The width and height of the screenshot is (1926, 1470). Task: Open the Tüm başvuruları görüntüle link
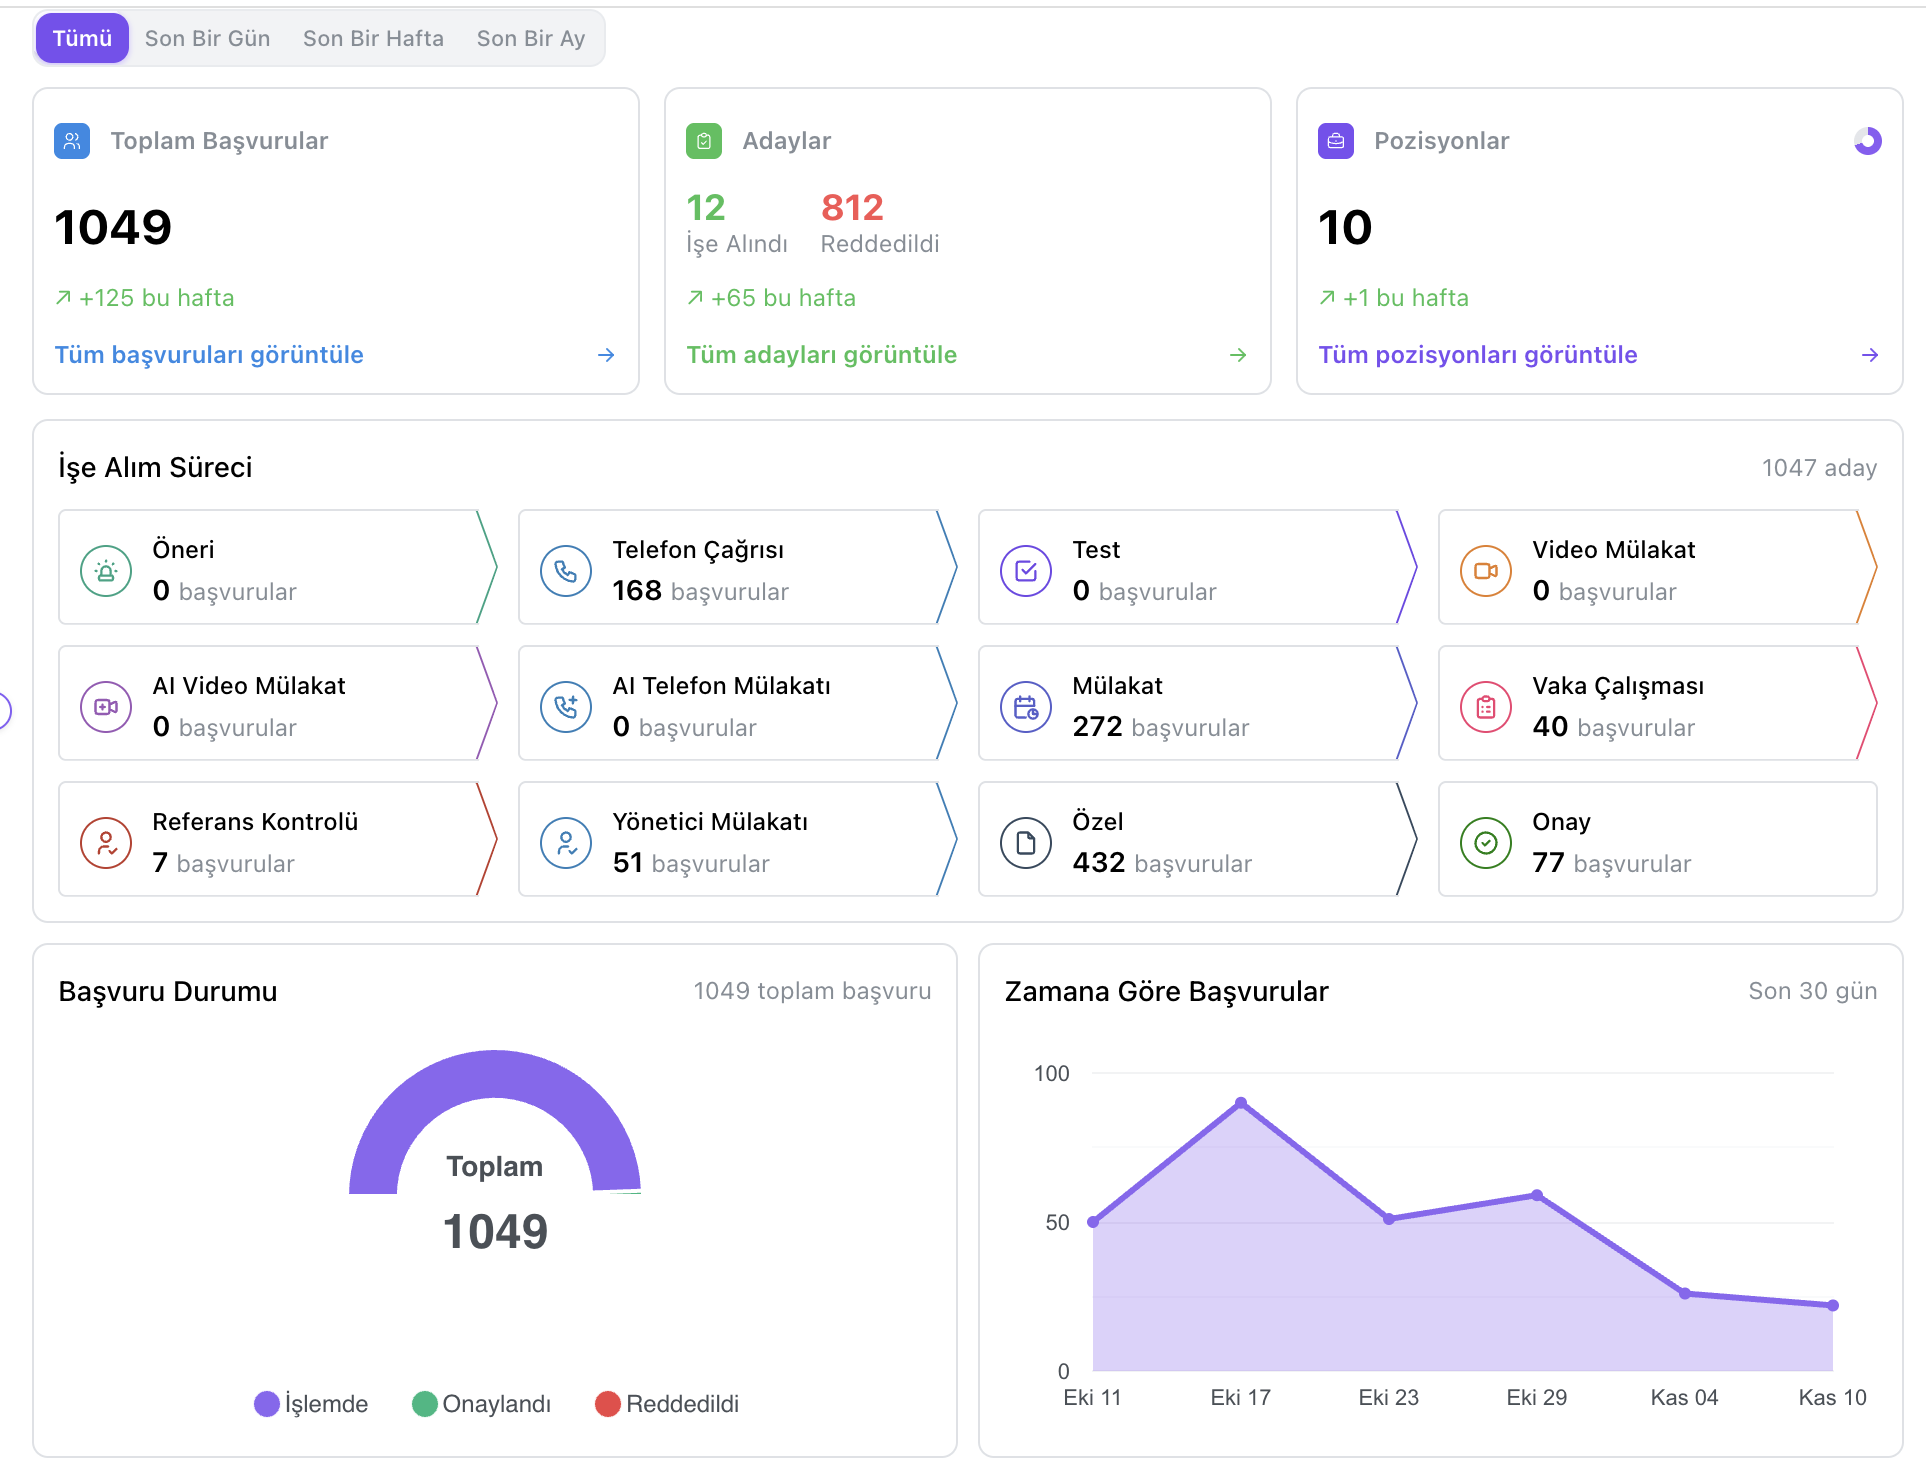pyautogui.click(x=209, y=355)
